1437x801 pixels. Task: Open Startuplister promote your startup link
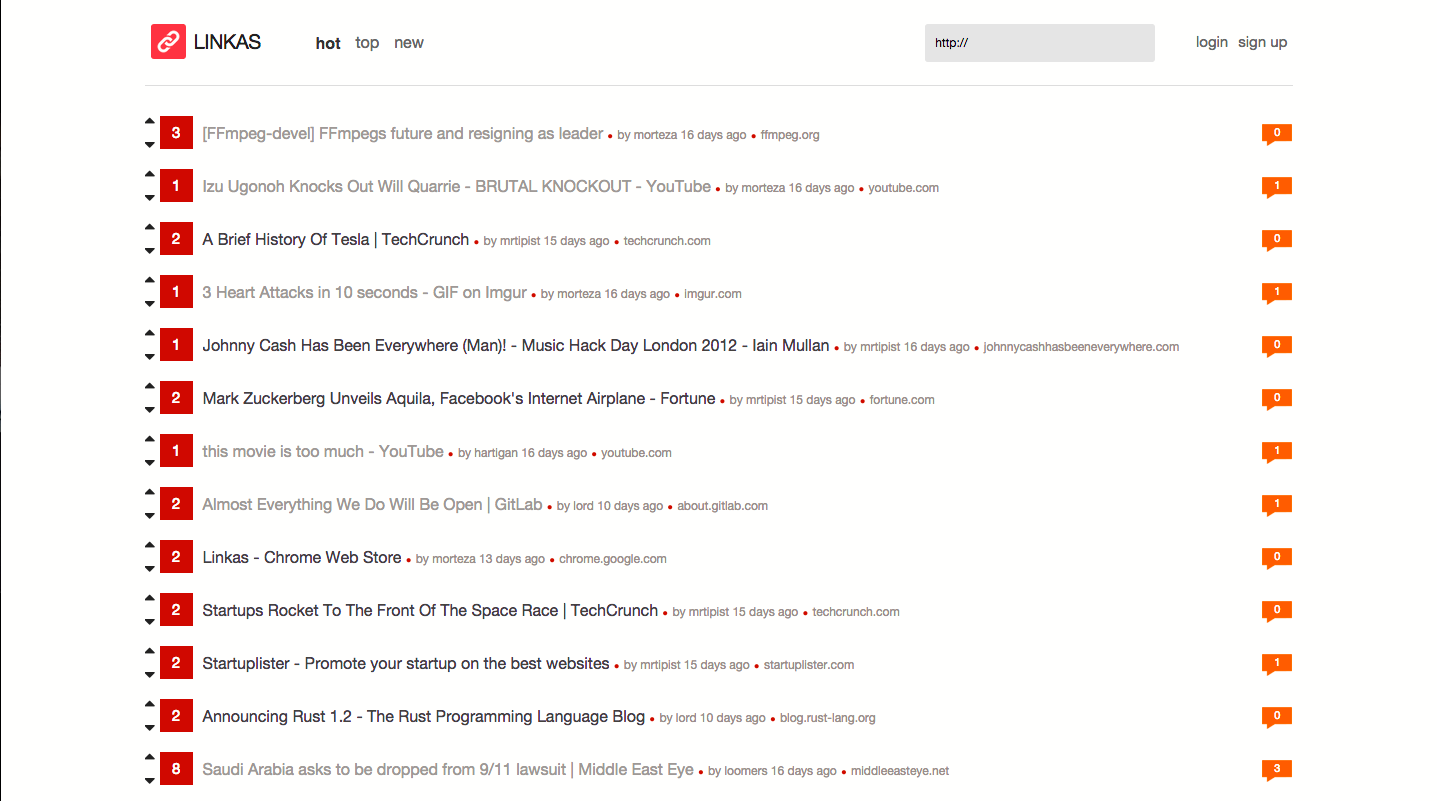[x=406, y=664]
